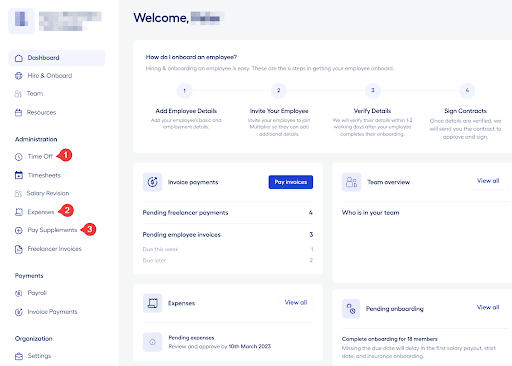Click the Resources calendar icon
Screen dimensions: 512x366
click(18, 113)
